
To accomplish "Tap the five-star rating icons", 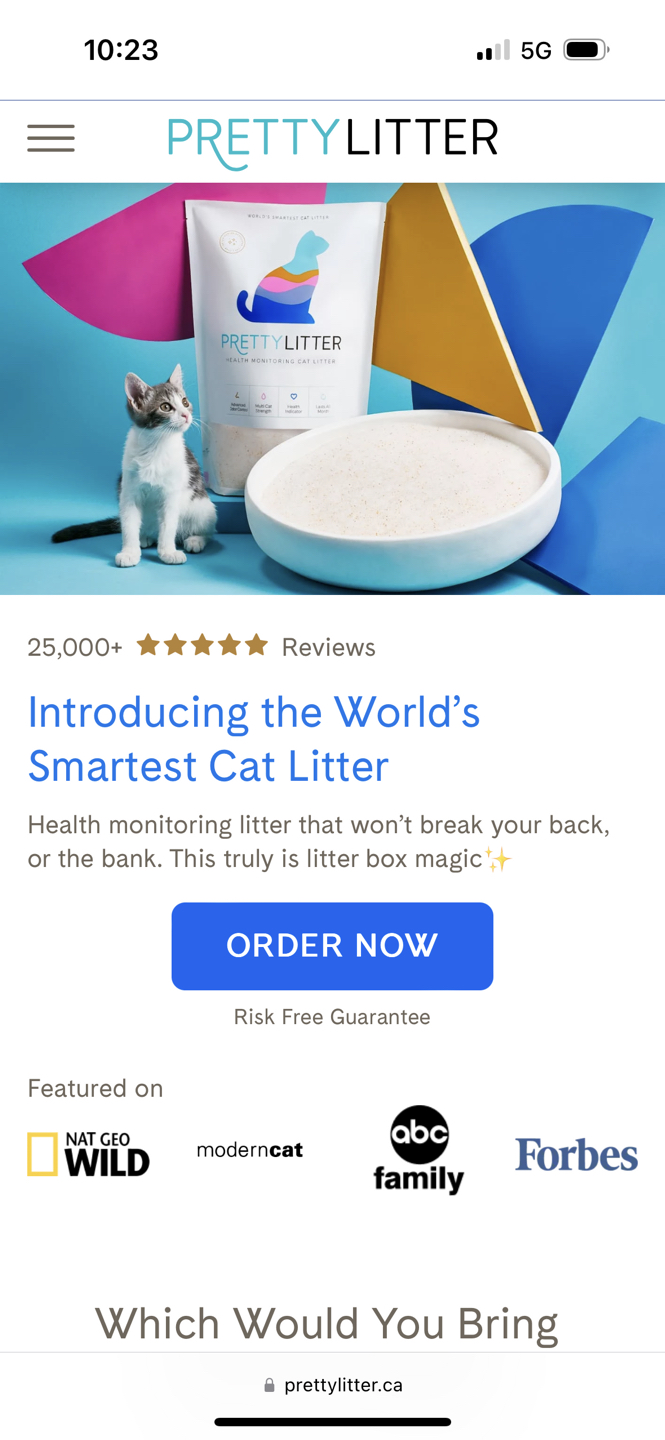I will (202, 645).
